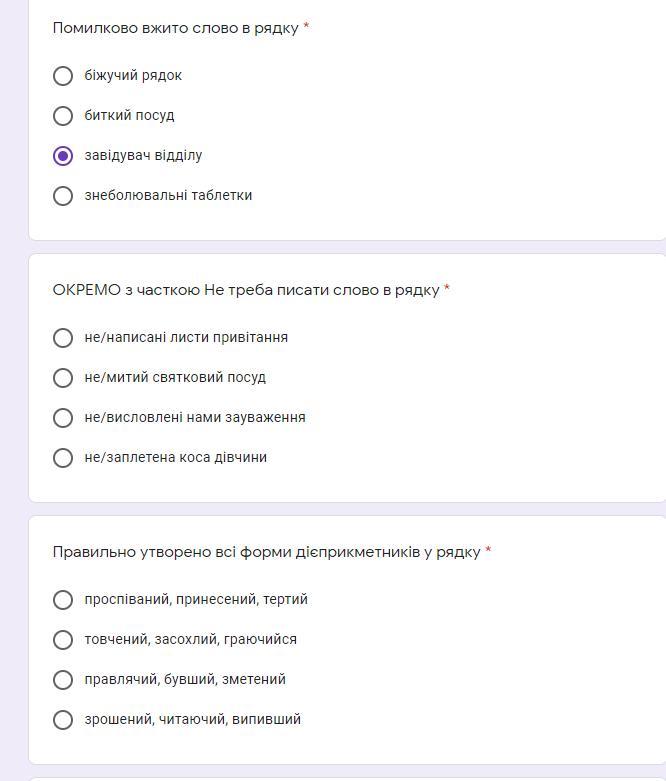This screenshot has height=781, width=666.
Task: Choose the 'биткий посуд' option
Action: [63, 116]
